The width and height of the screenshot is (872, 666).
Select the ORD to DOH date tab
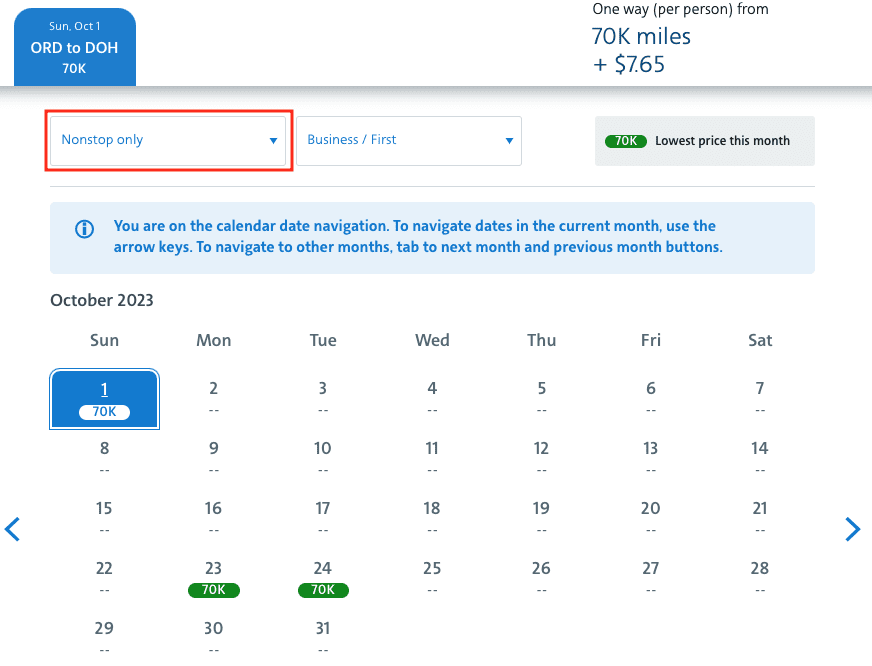(74, 46)
